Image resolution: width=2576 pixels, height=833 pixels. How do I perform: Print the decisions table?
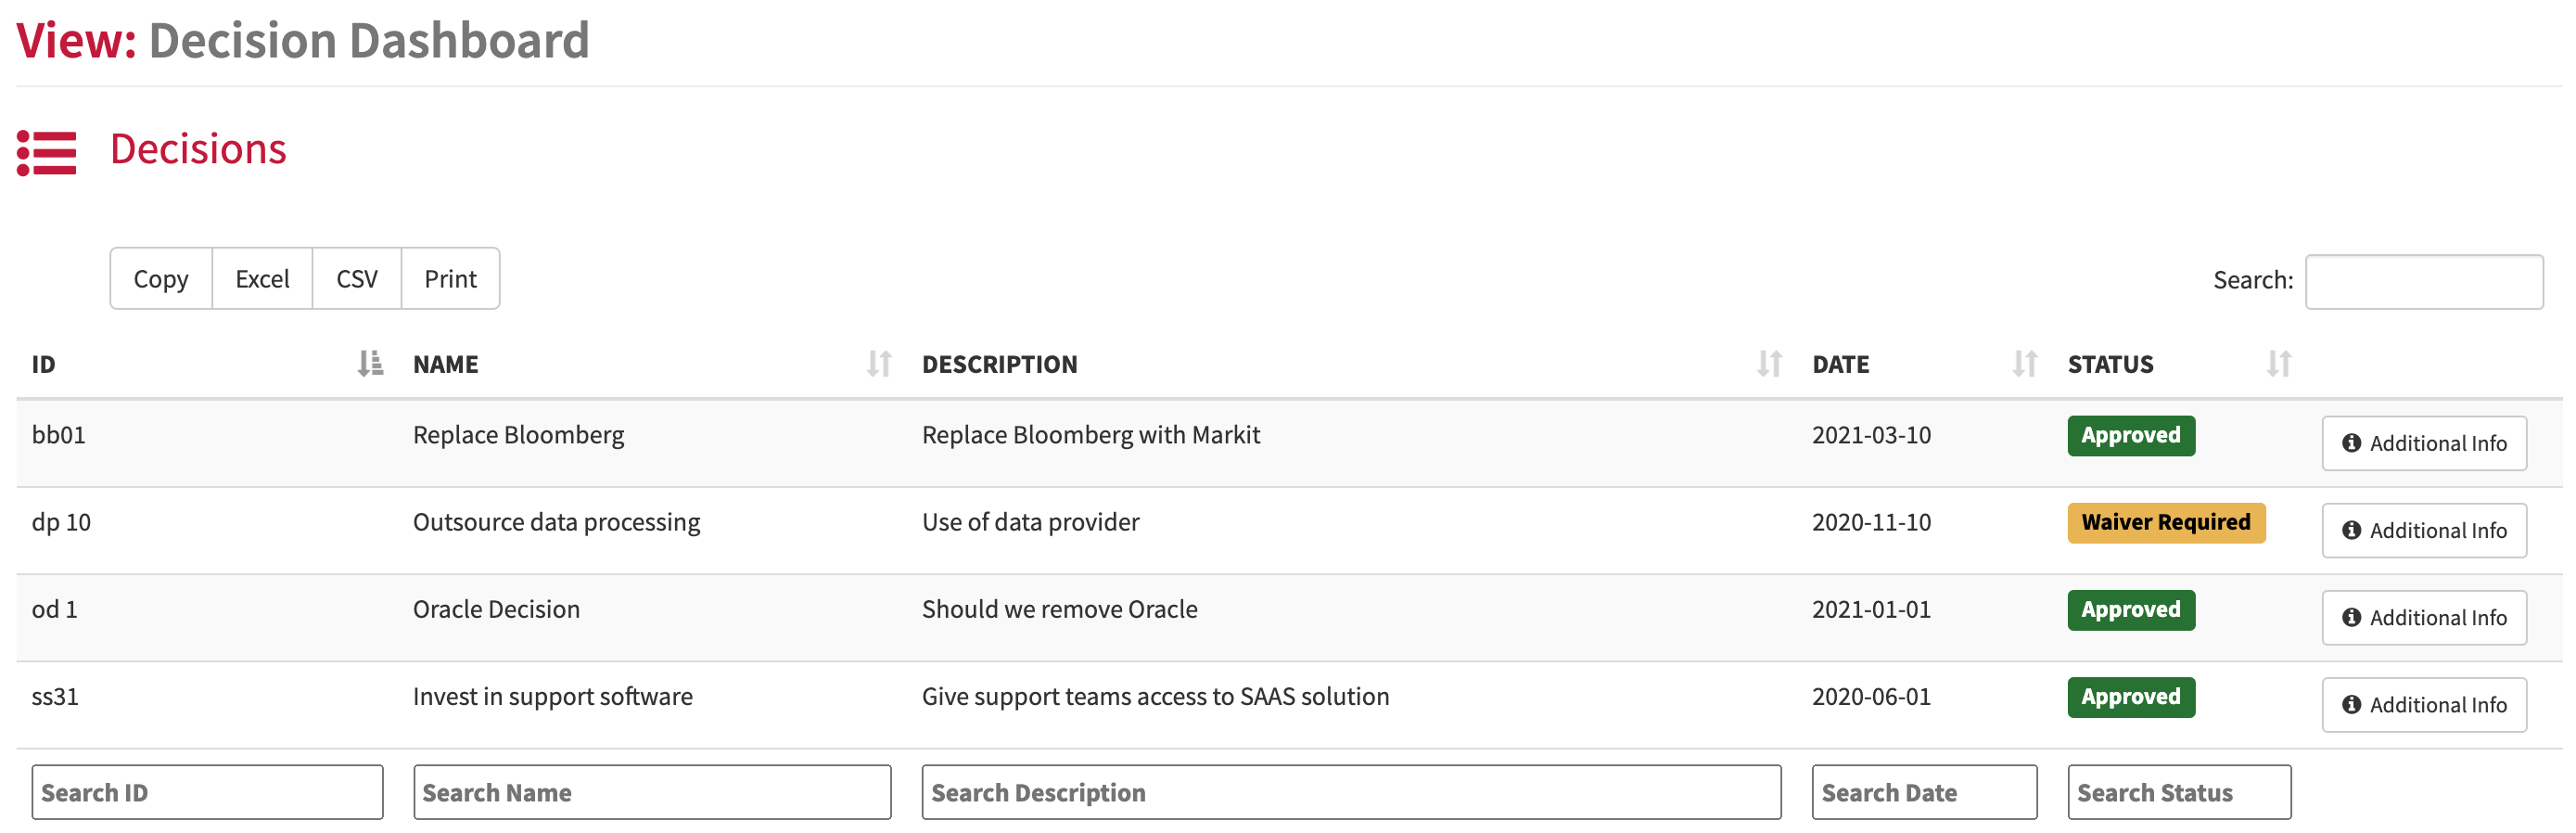[x=450, y=279]
